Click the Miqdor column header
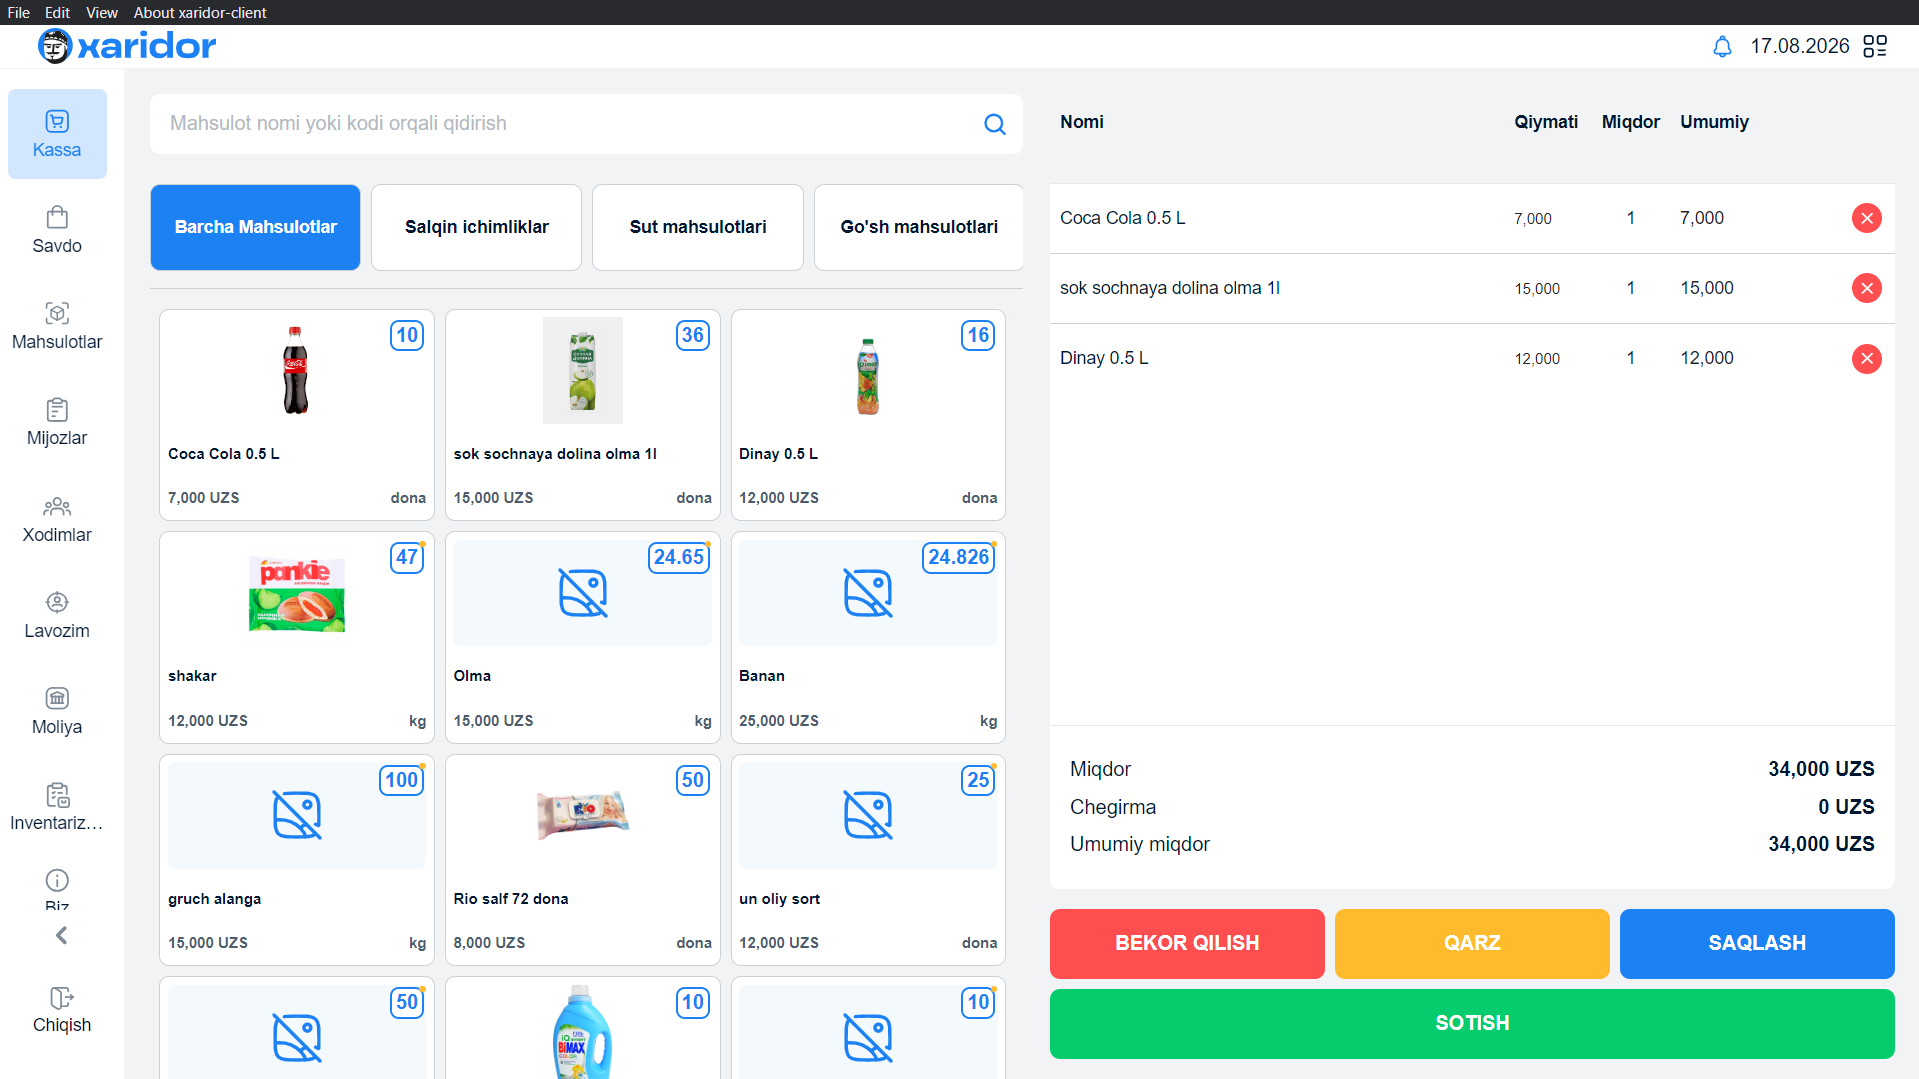1919x1079 pixels. coord(1630,122)
